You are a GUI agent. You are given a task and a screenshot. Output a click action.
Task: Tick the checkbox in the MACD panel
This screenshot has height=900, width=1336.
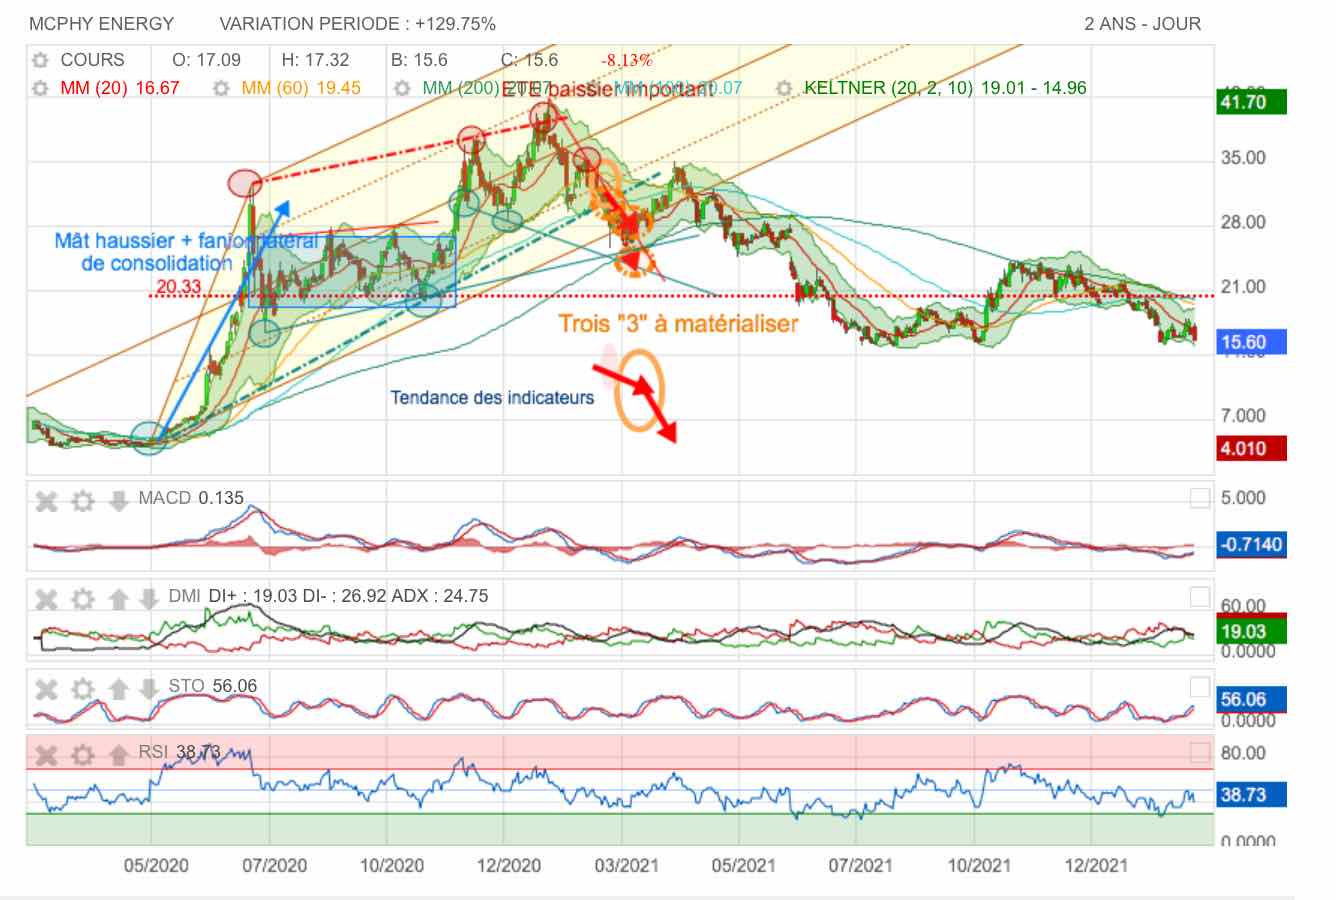coord(1200,498)
